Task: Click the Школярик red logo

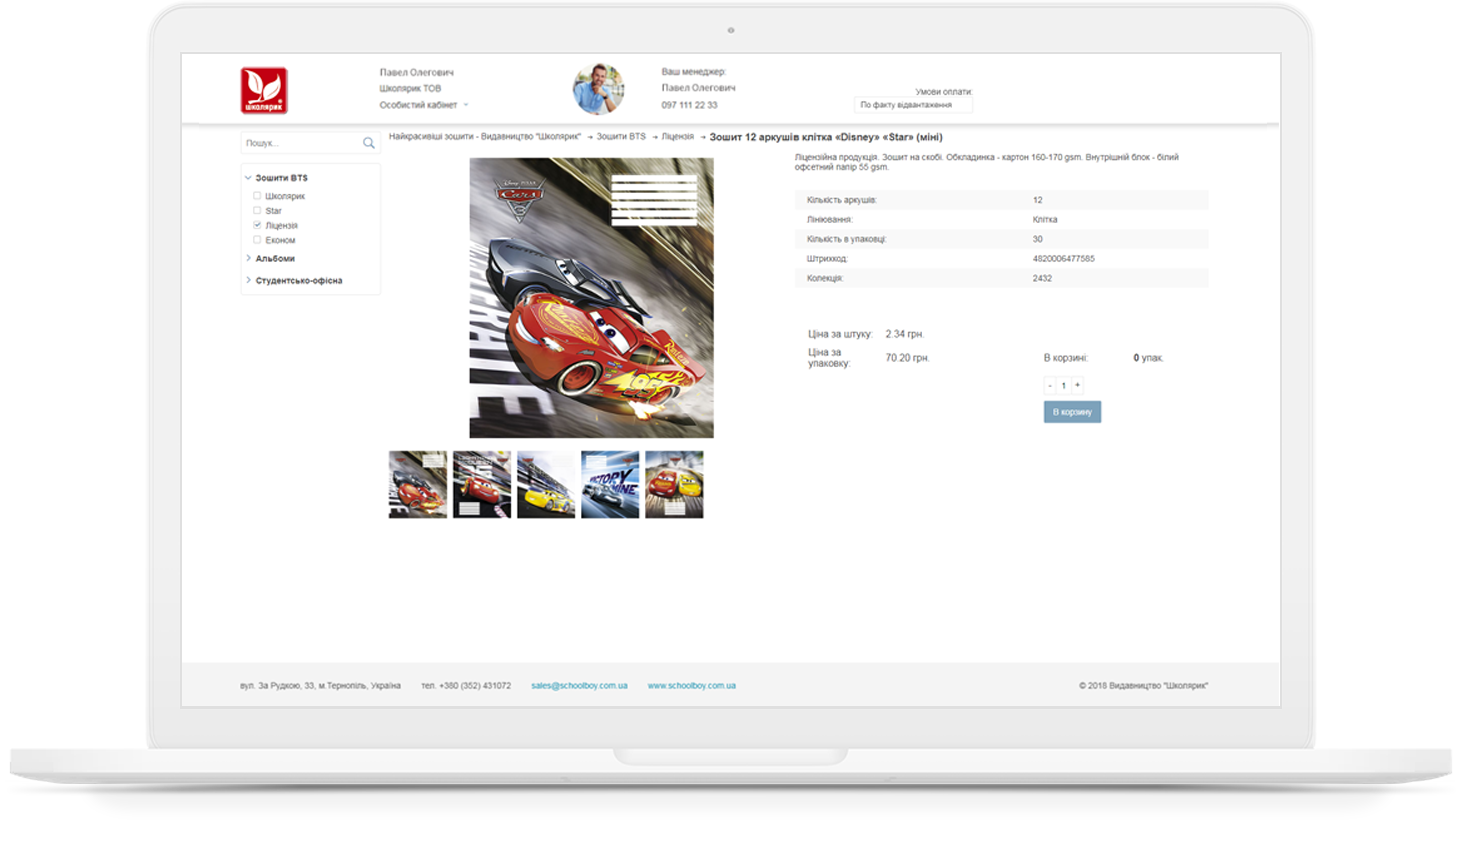Action: tap(264, 90)
